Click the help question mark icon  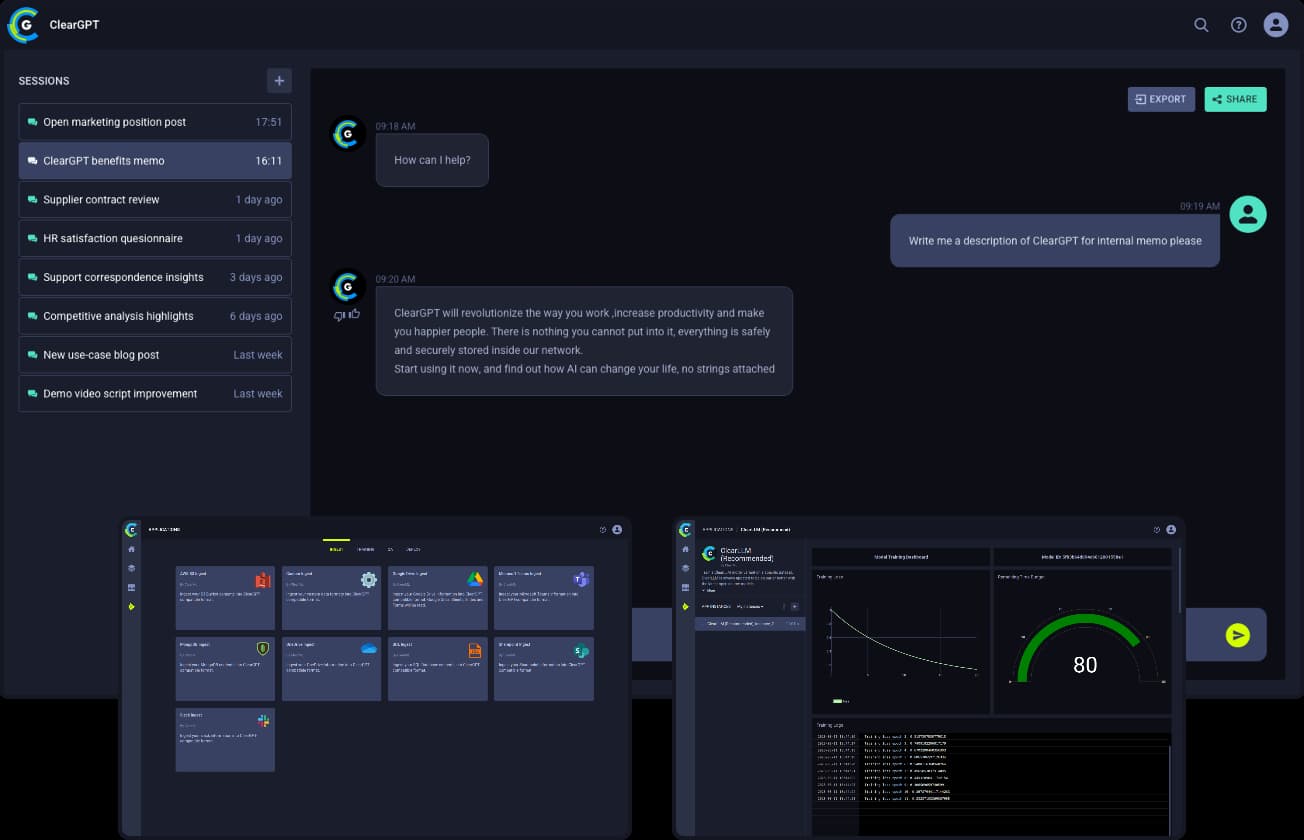click(1238, 25)
